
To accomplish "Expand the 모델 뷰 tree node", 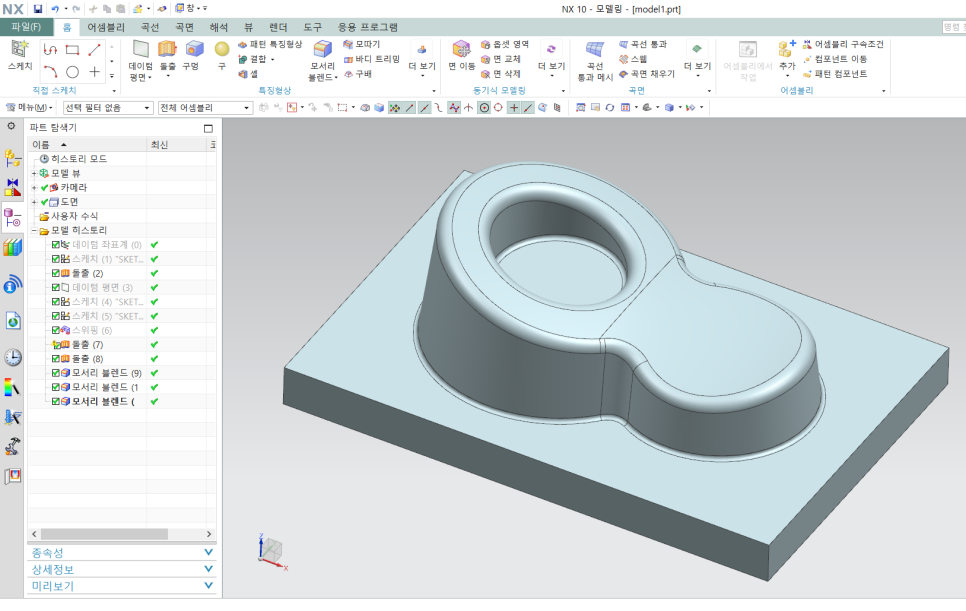I will (x=34, y=174).
